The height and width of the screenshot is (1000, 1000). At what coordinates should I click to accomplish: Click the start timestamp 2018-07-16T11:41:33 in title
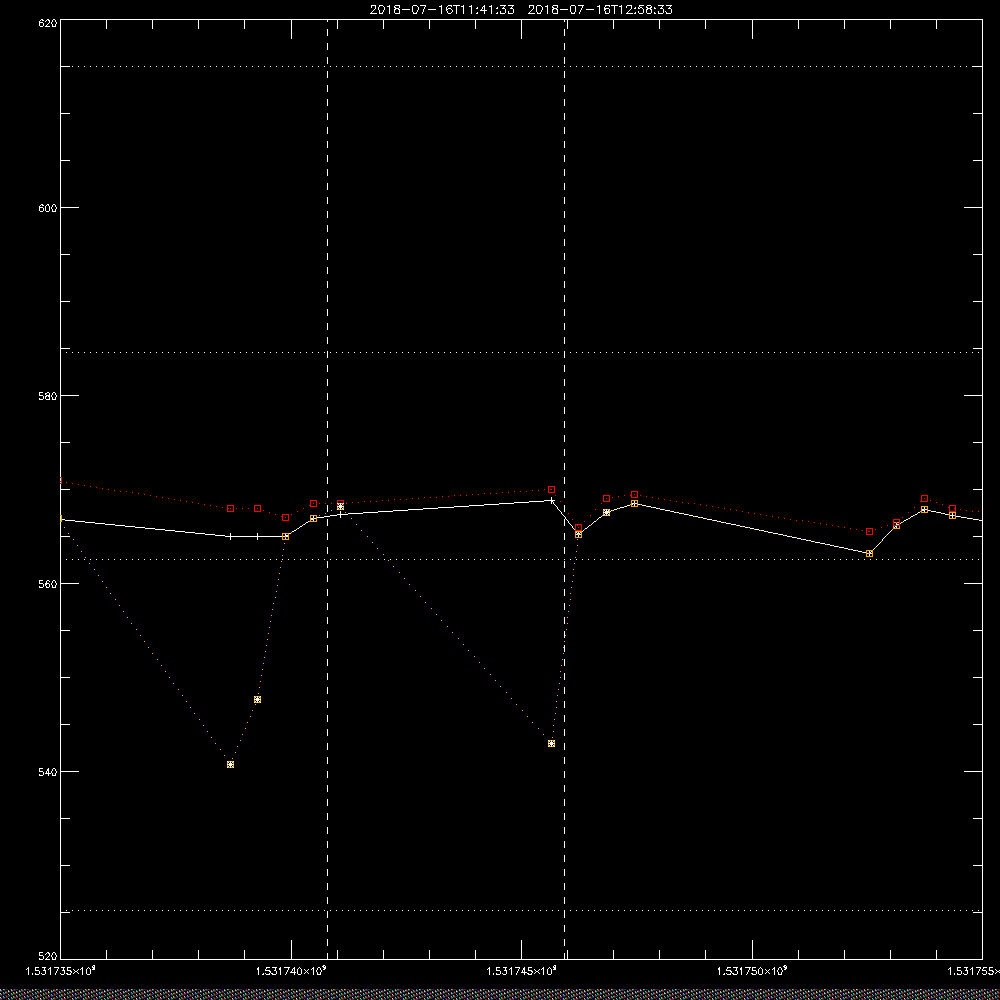442,10
